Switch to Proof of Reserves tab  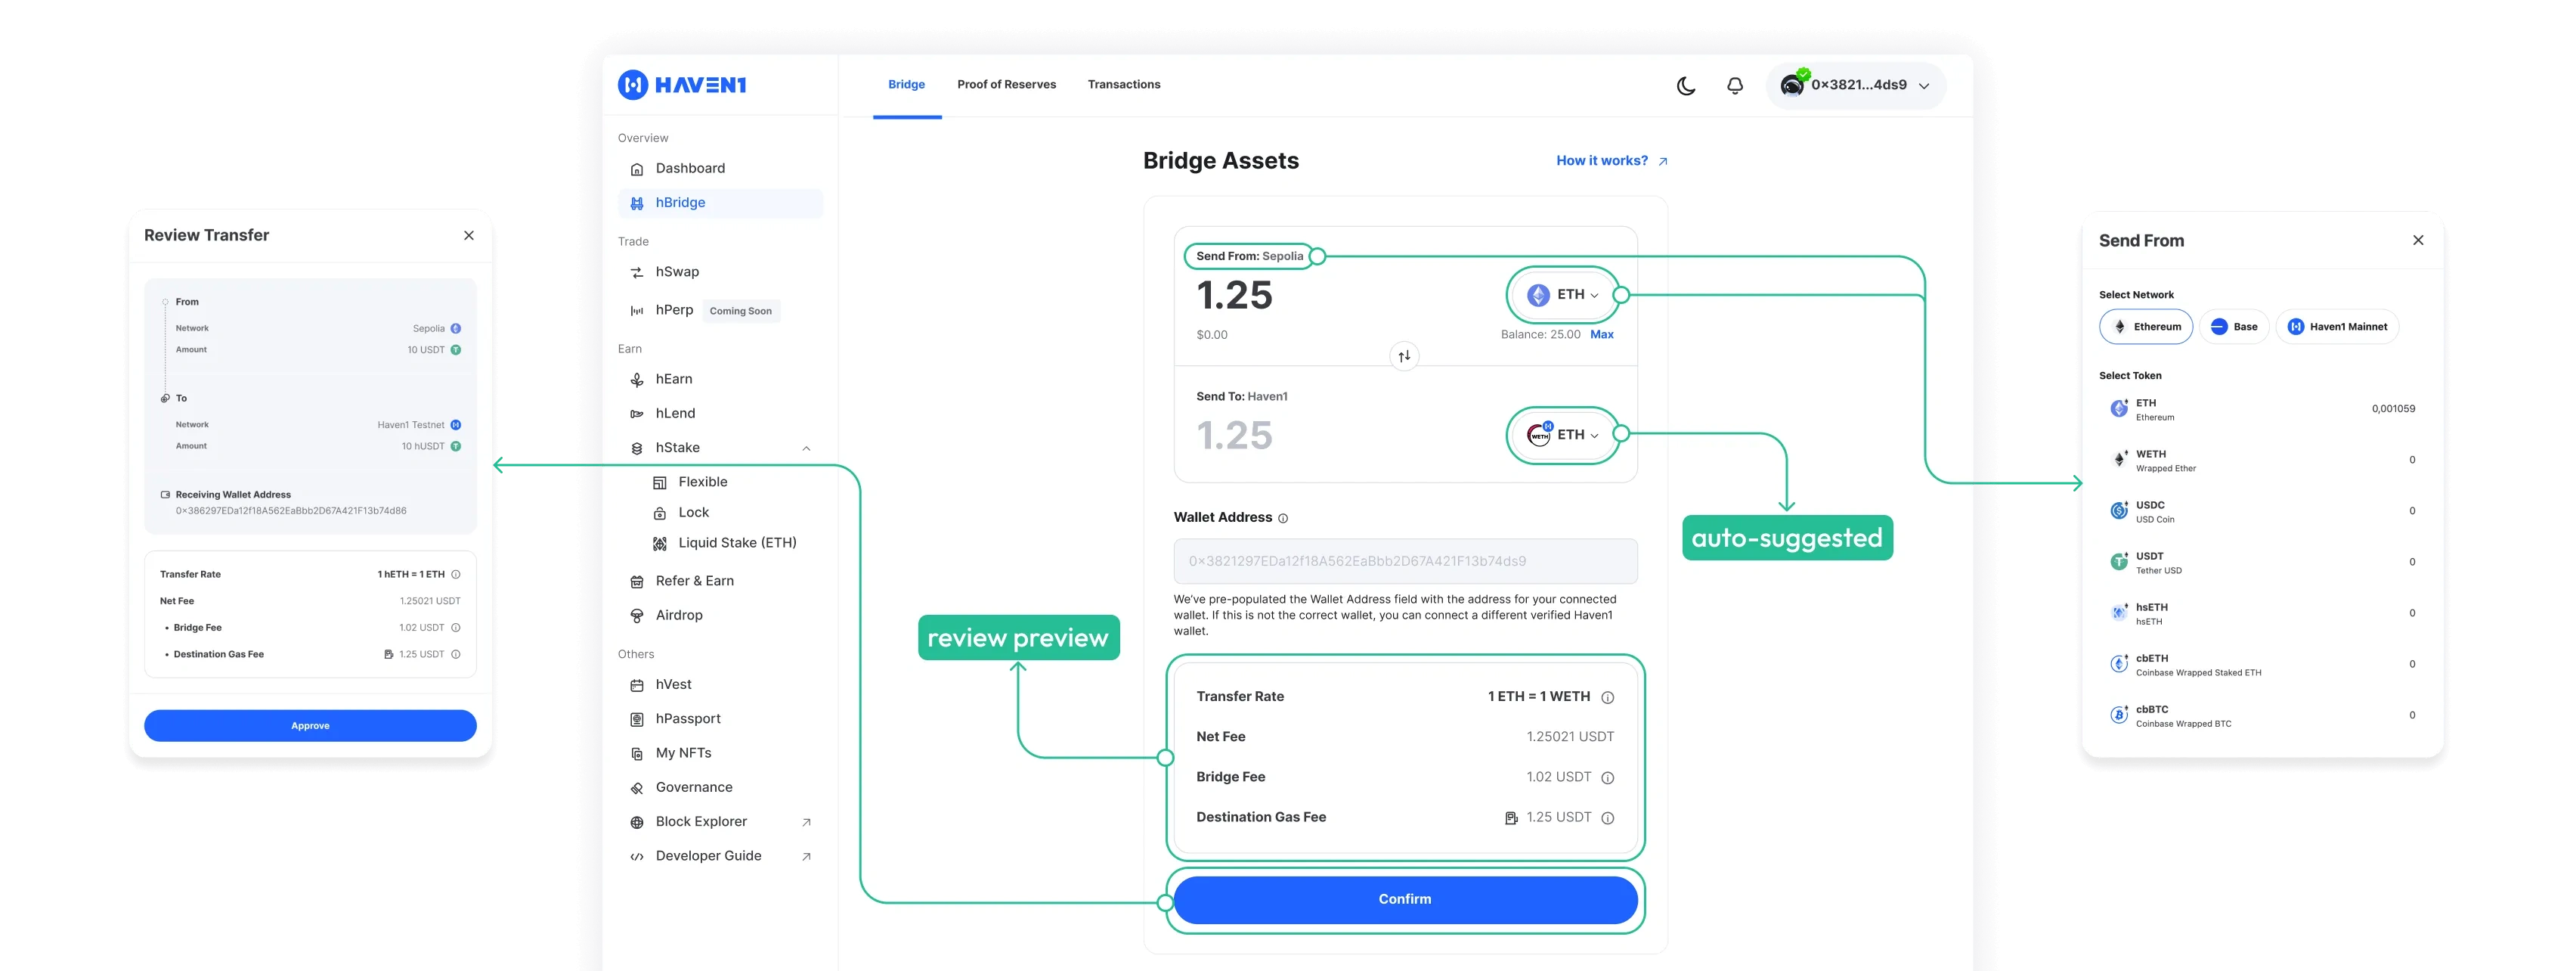tap(1006, 85)
